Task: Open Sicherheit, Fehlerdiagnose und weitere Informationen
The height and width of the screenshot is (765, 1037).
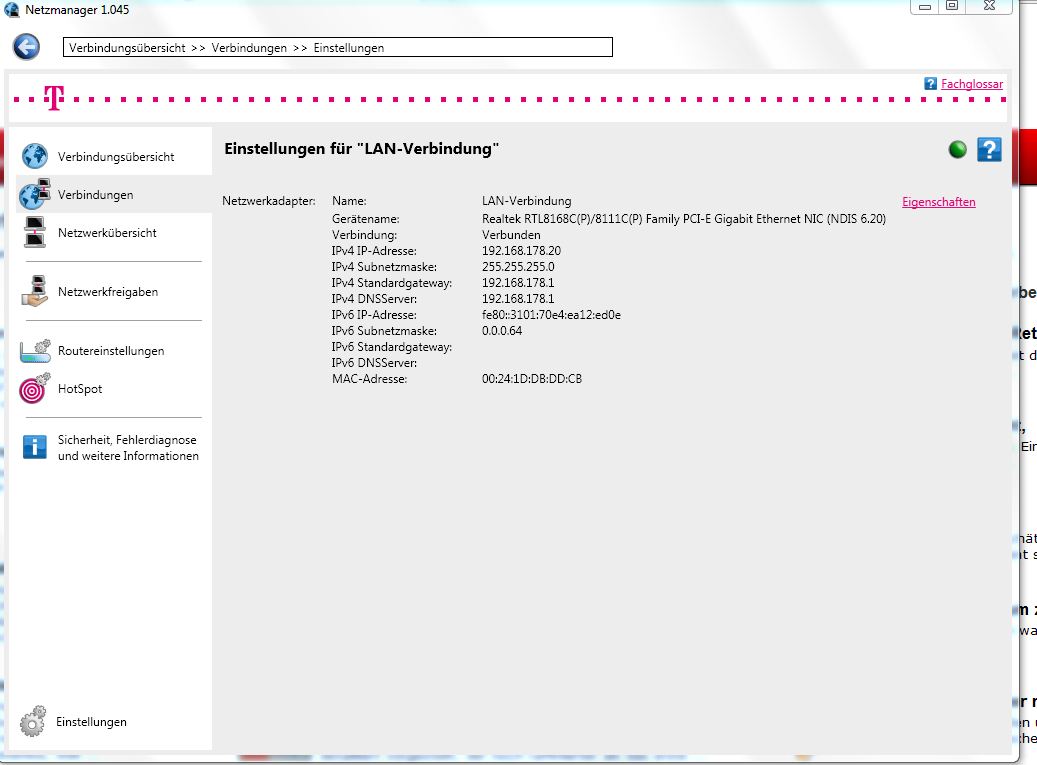Action: pyautogui.click(x=128, y=448)
